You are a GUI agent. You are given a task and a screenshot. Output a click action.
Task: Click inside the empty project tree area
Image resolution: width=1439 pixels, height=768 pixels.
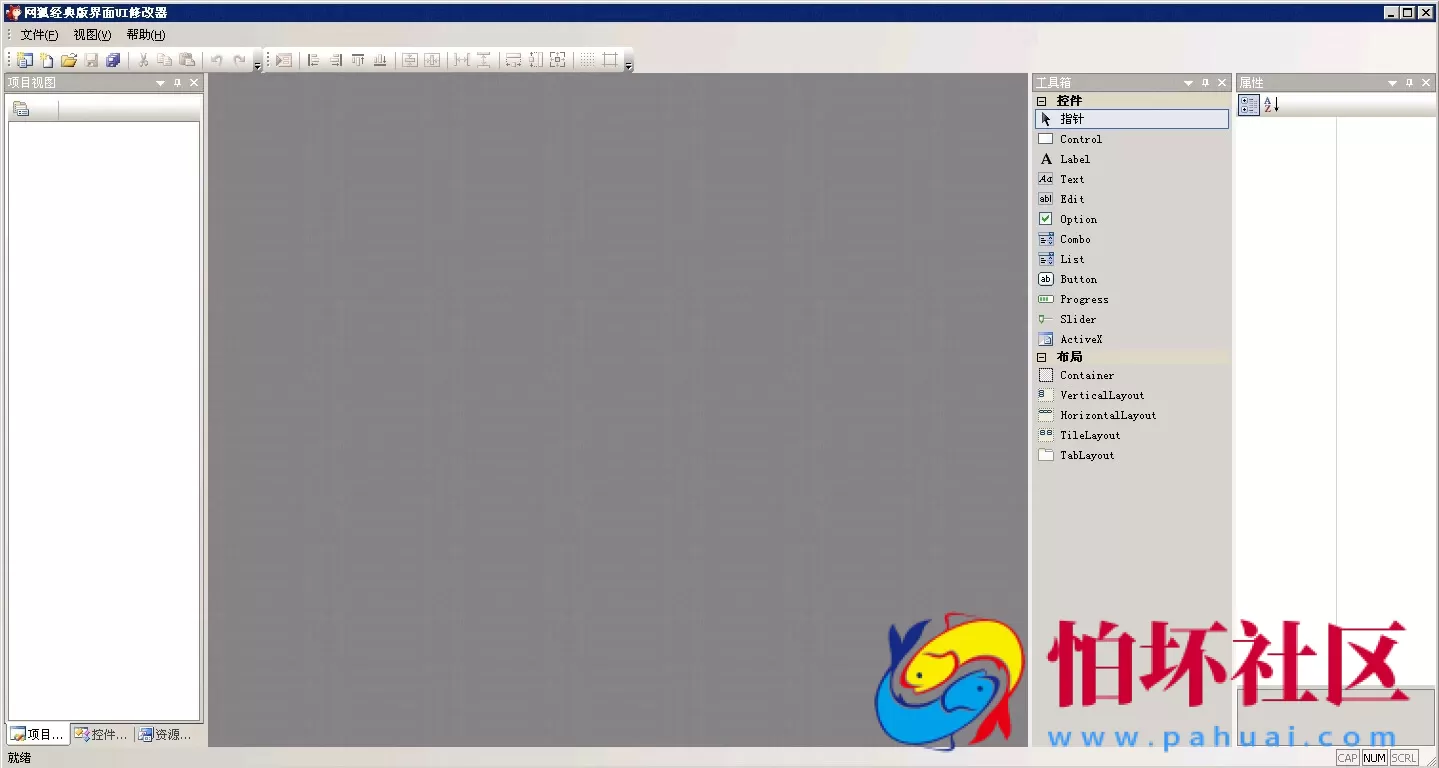coord(104,400)
